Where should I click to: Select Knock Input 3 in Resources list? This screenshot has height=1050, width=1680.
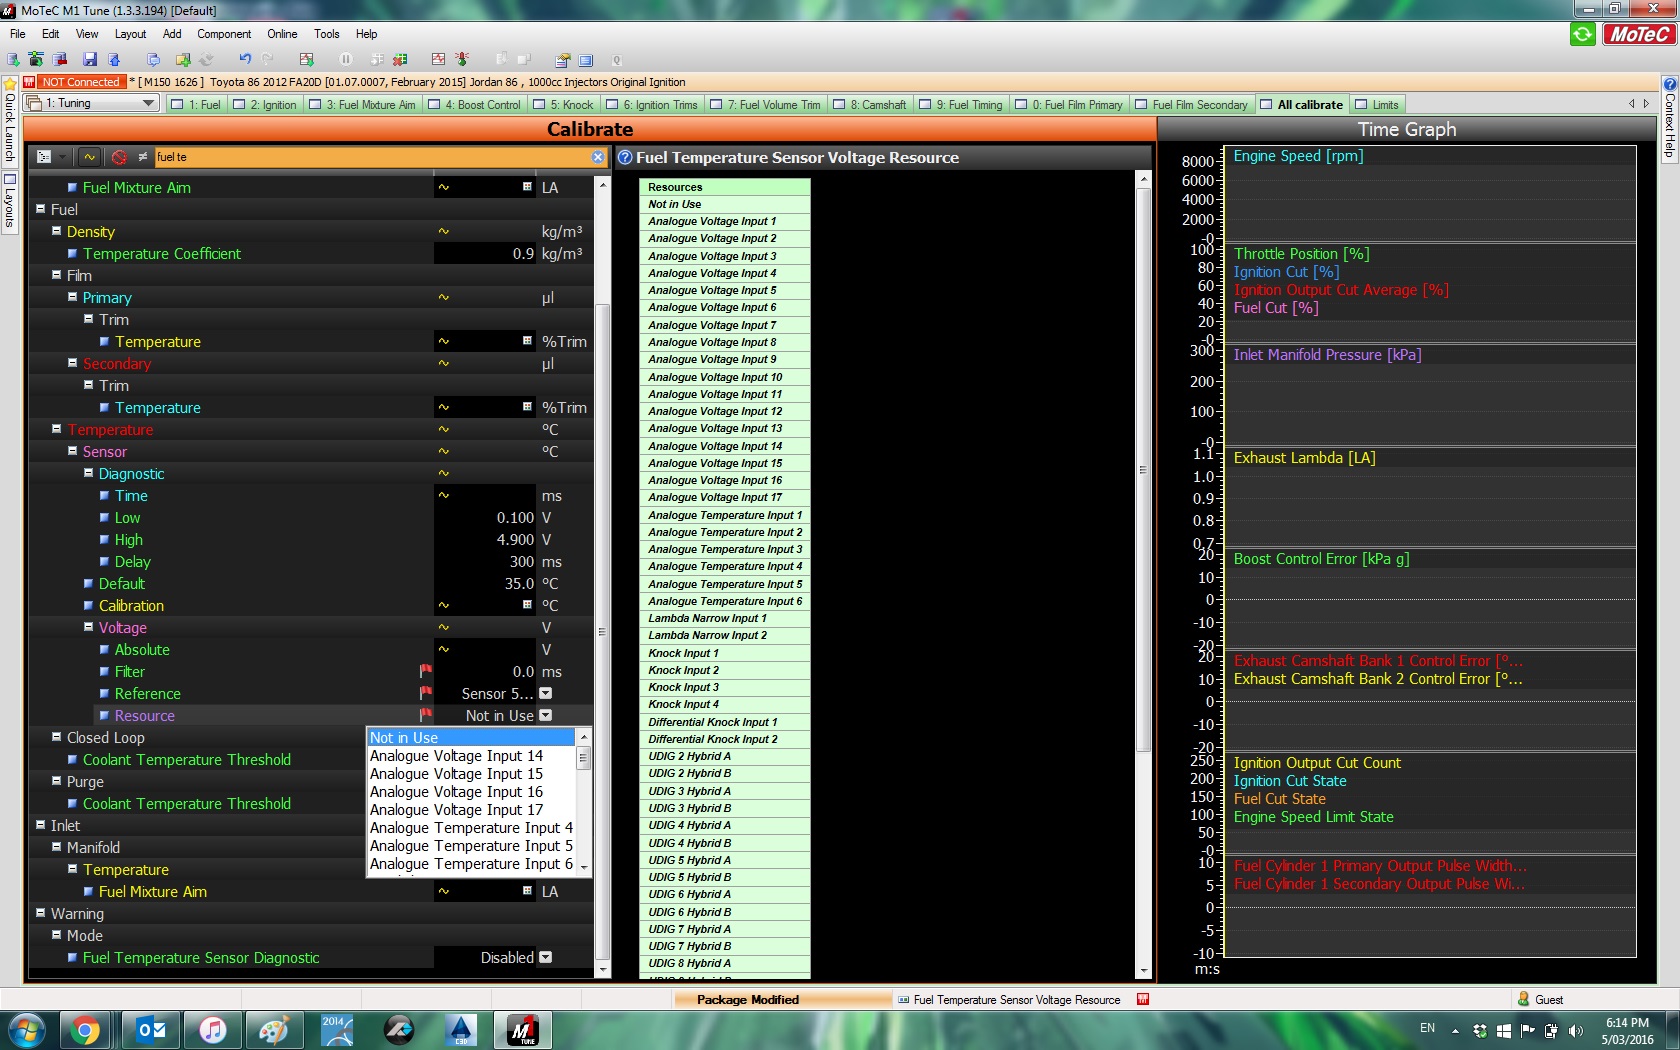725,687
